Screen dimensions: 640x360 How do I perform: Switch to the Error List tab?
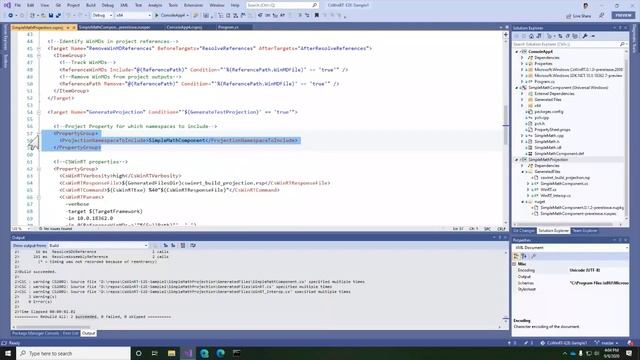[70, 333]
